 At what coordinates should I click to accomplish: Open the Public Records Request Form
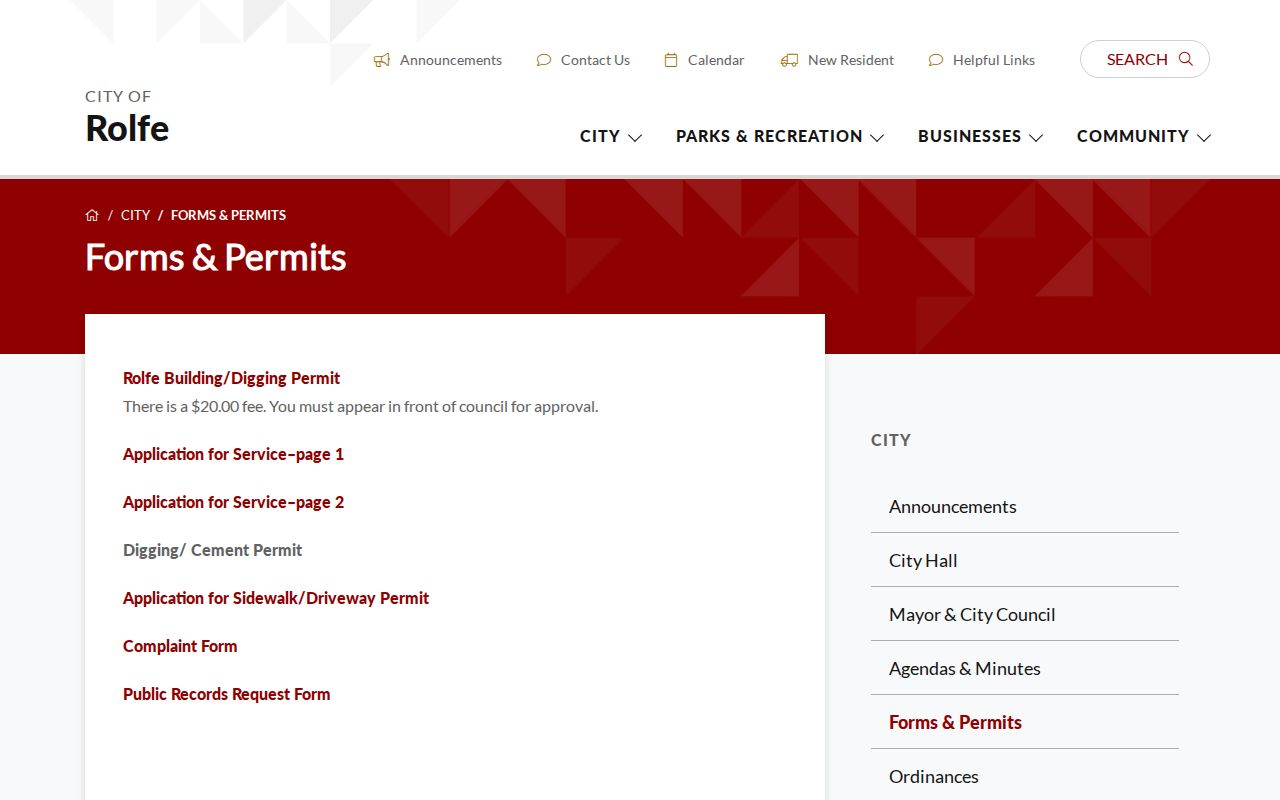[226, 694]
